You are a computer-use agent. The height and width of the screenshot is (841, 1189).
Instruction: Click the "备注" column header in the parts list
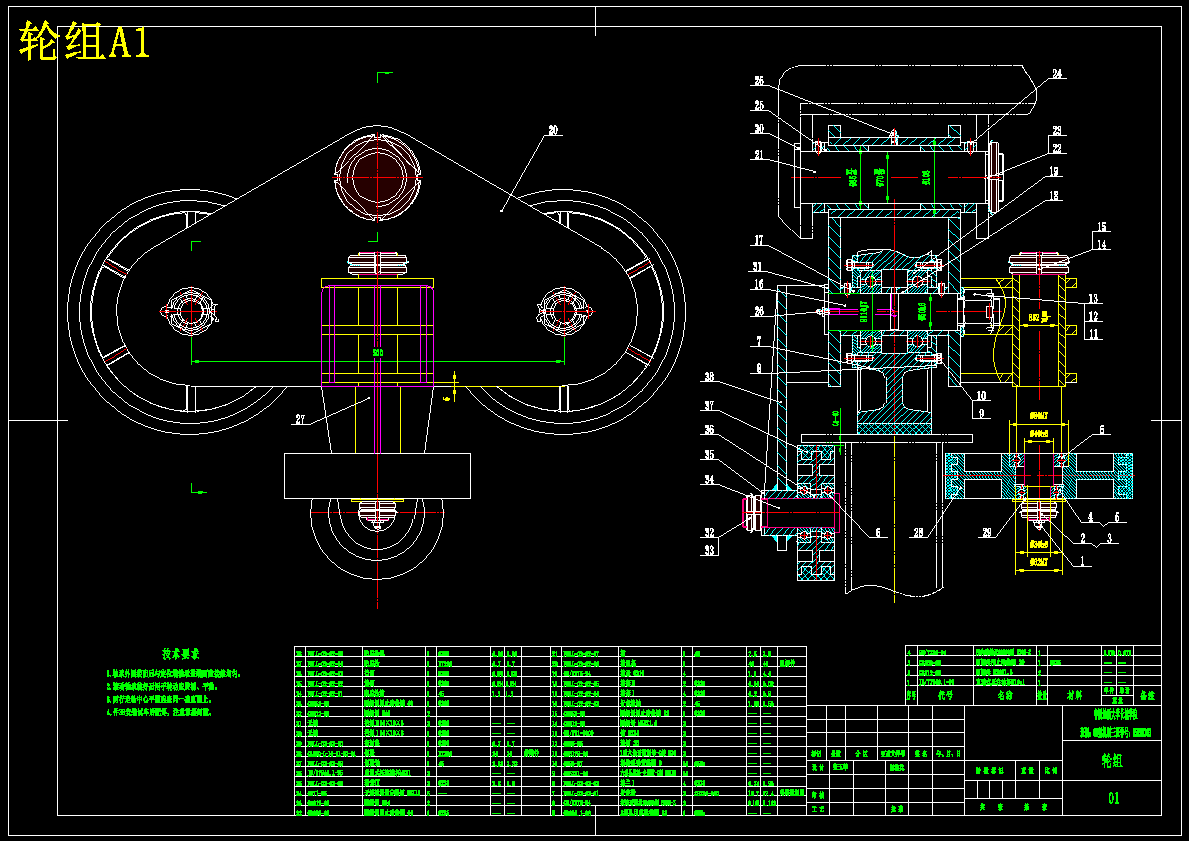1147,695
